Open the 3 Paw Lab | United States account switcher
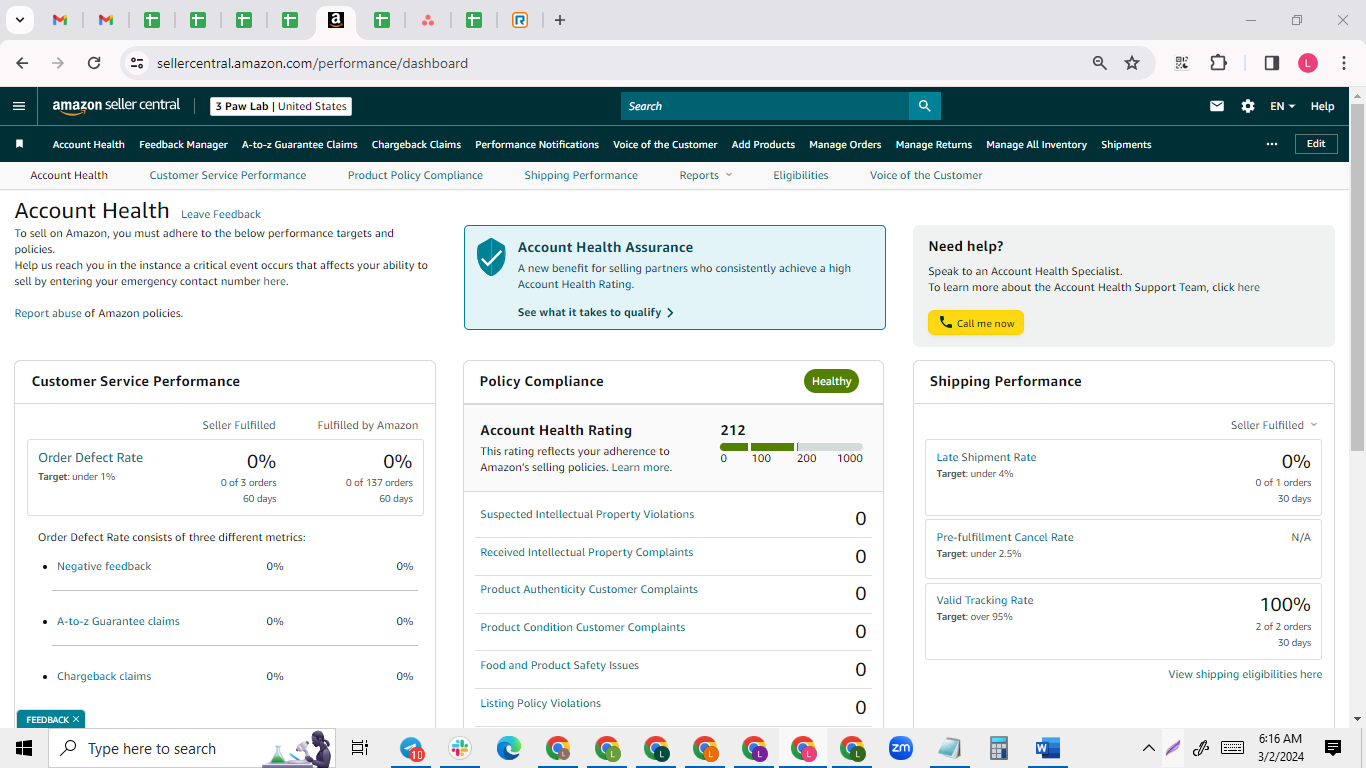 tap(281, 106)
